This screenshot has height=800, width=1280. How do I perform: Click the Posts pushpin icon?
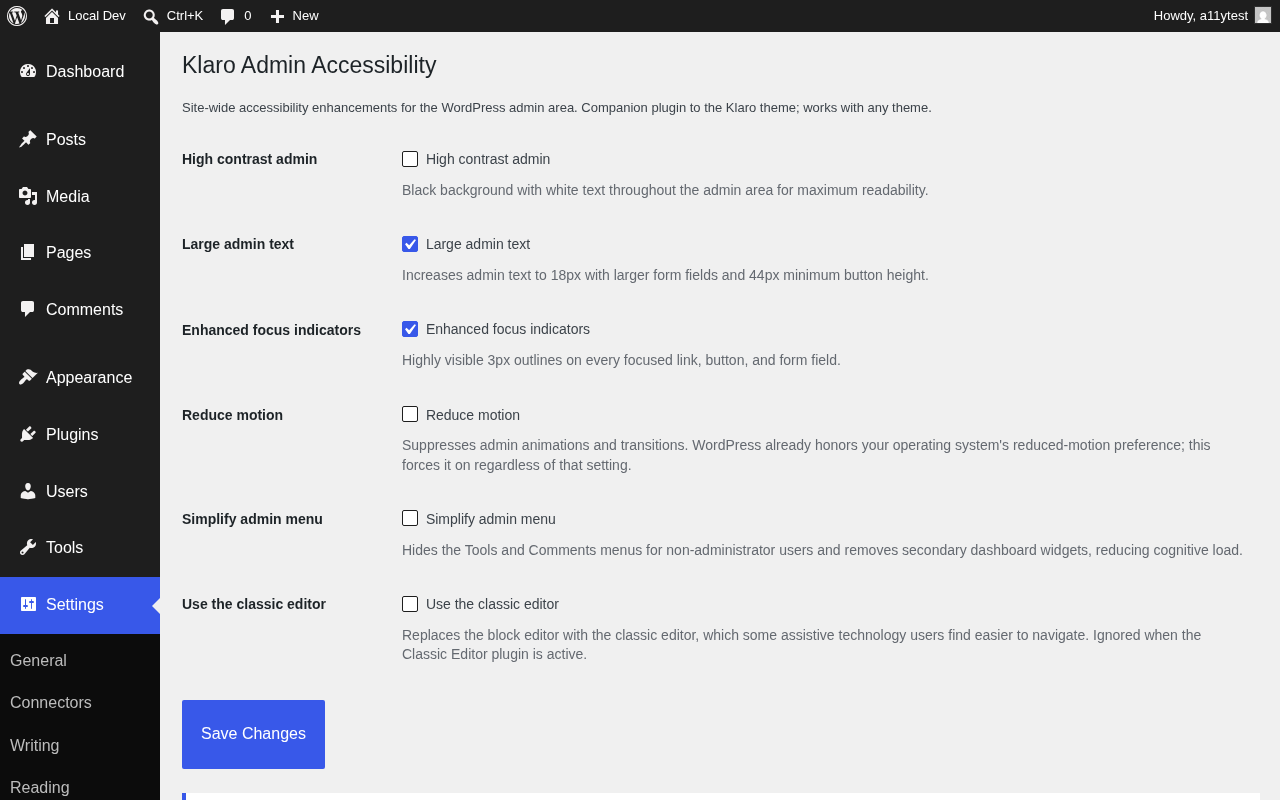coord(28,139)
